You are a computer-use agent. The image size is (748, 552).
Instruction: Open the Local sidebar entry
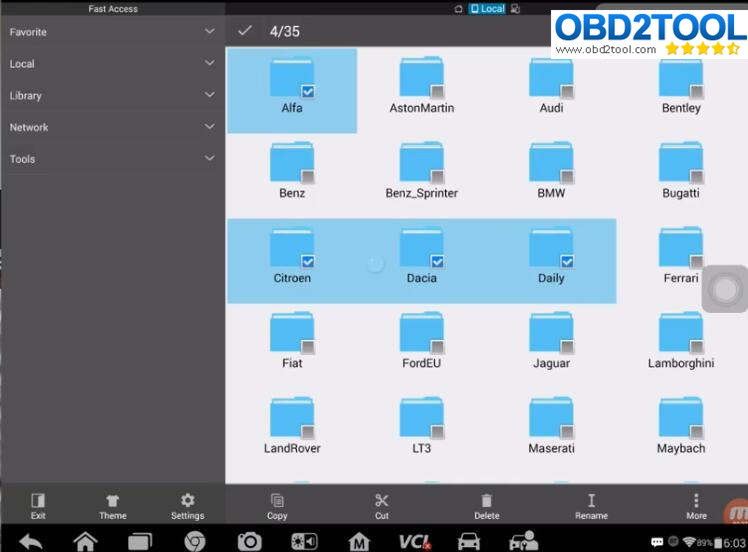tap(113, 63)
